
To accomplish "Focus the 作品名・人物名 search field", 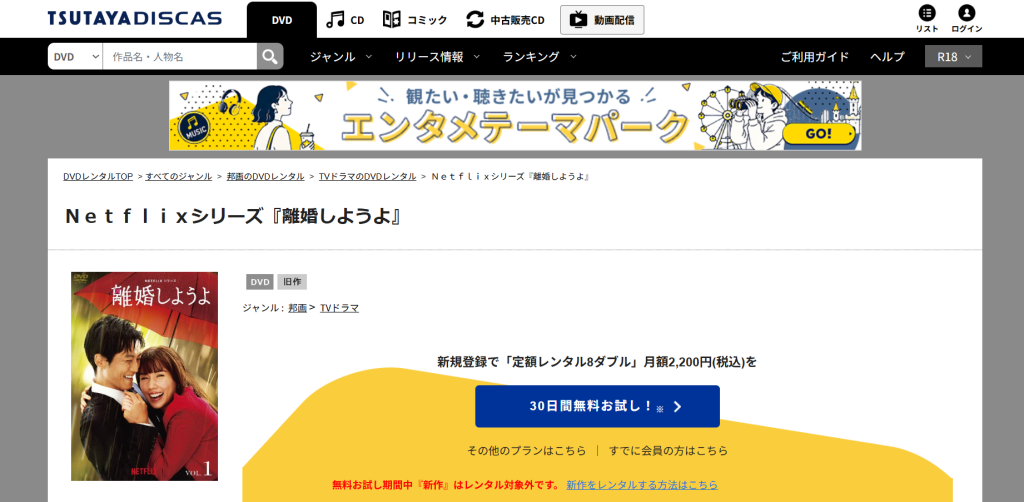I will pos(180,57).
